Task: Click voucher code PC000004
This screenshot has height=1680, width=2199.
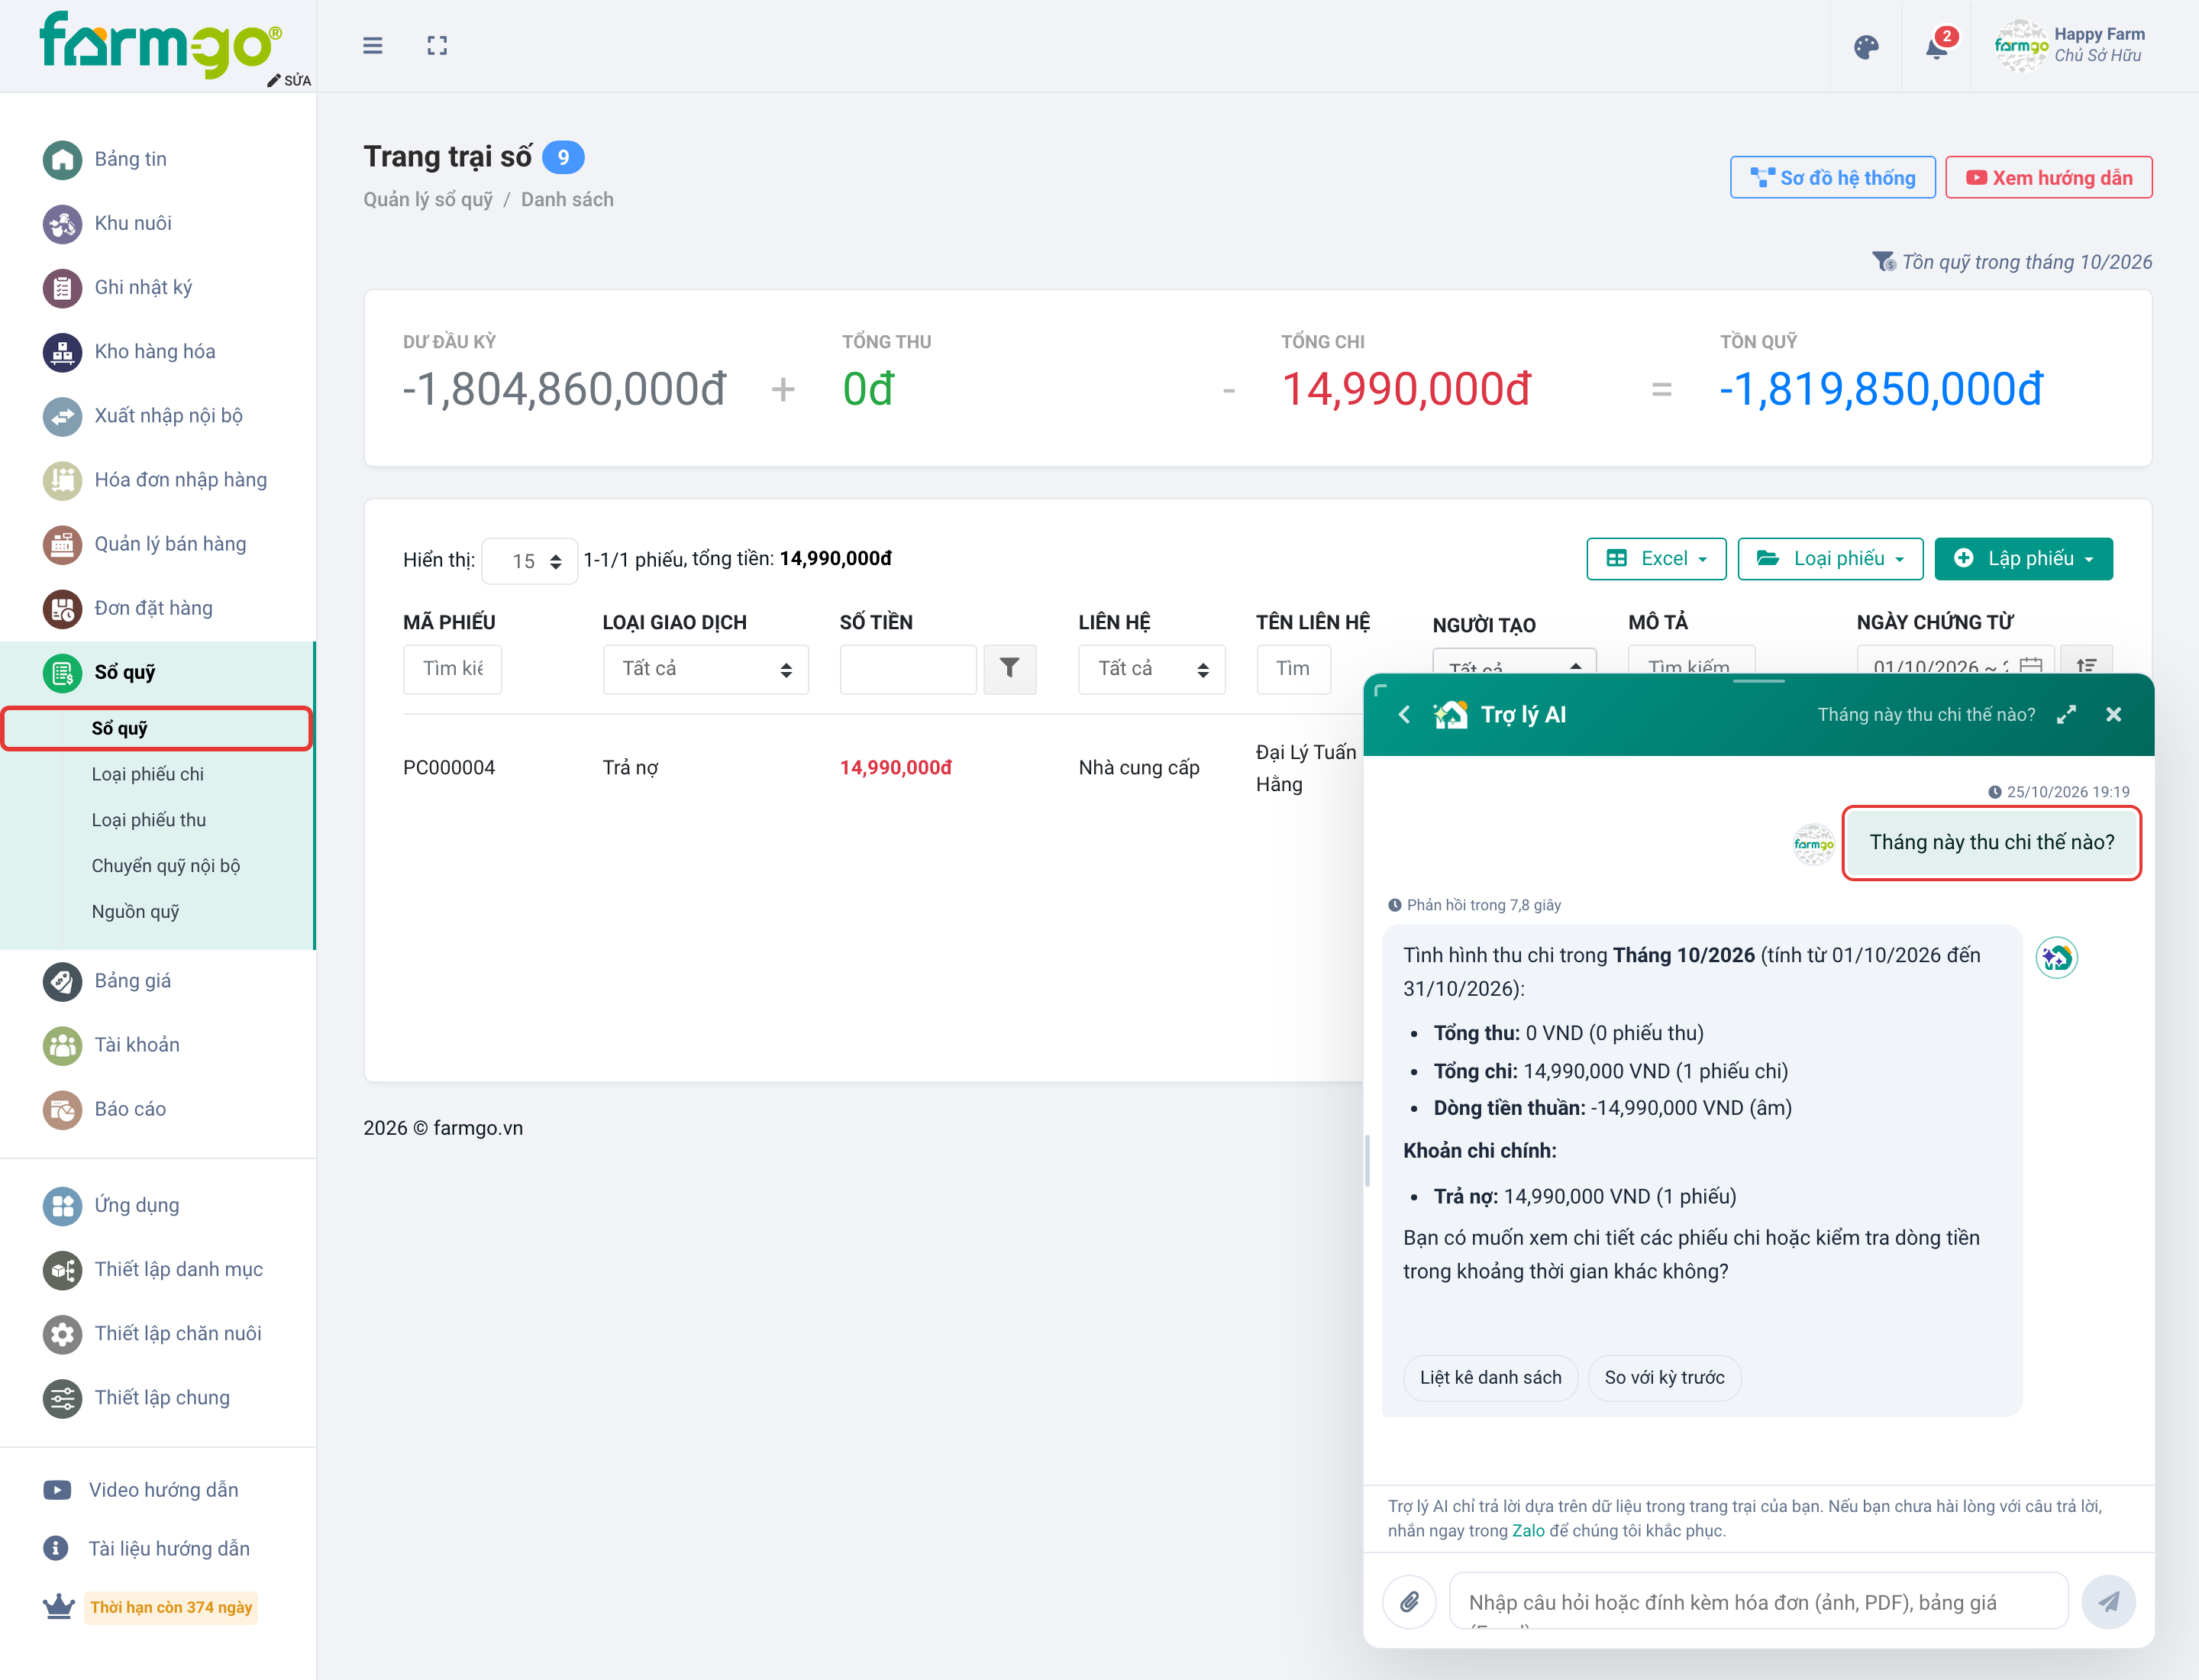Action: pos(449,767)
